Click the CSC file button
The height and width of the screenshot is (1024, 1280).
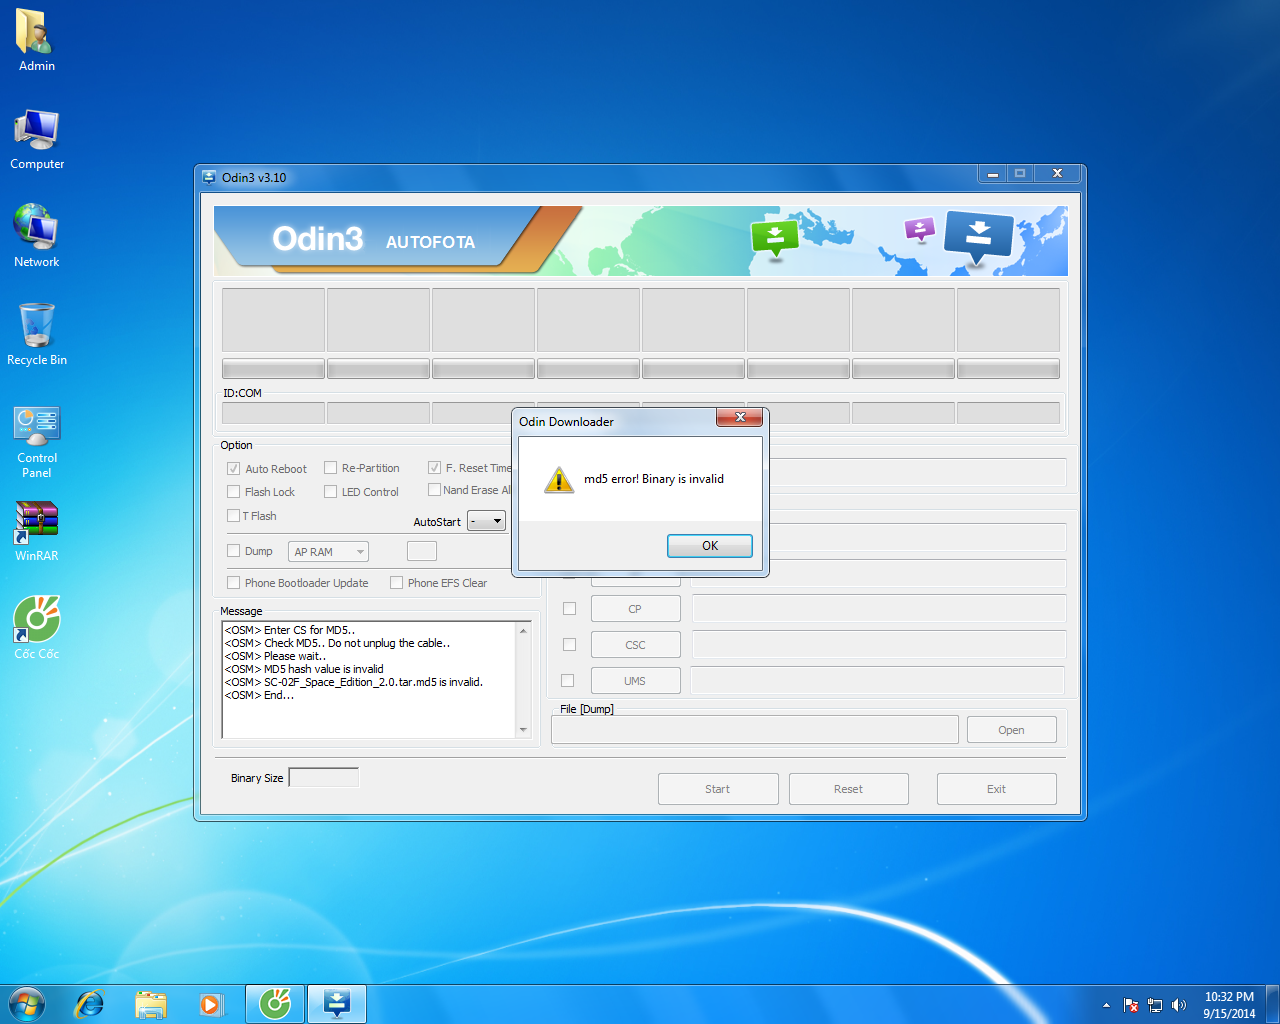coord(635,644)
